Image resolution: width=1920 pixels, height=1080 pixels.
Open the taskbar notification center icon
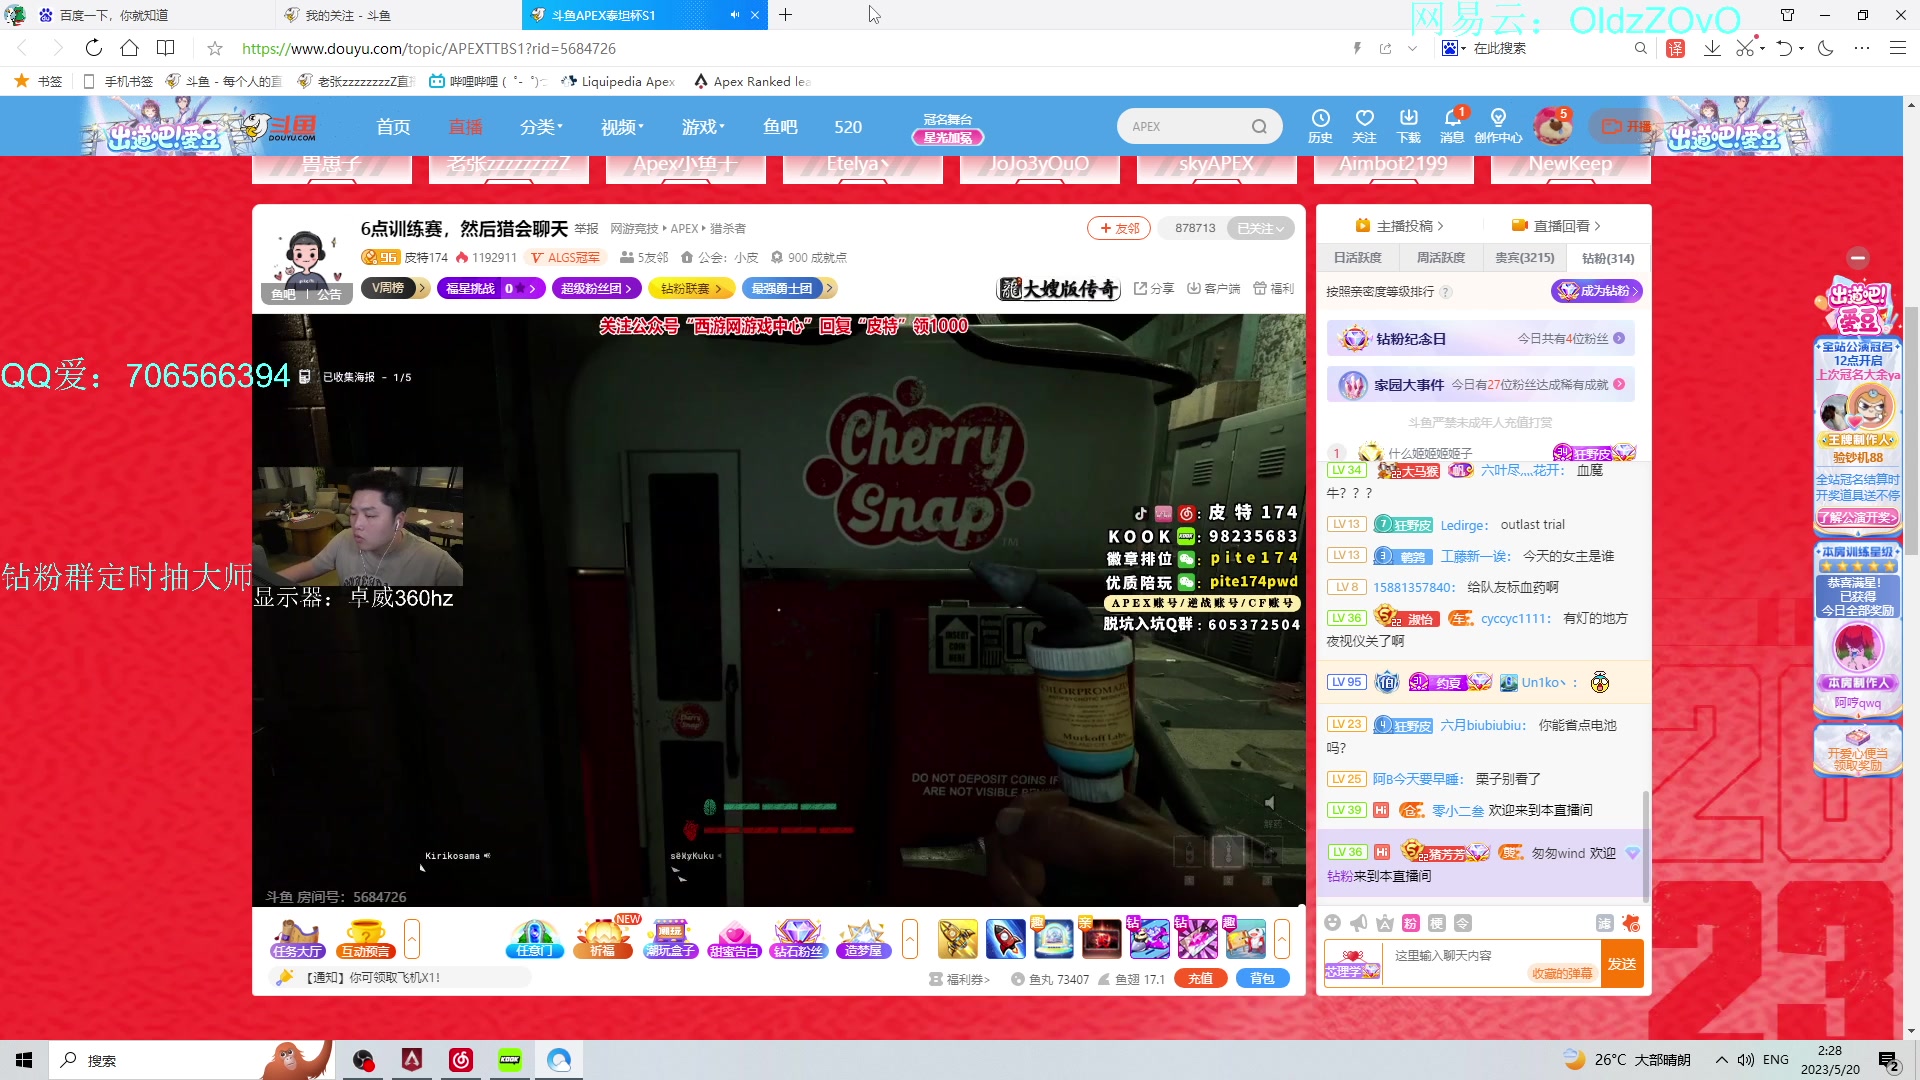pyautogui.click(x=1889, y=1060)
